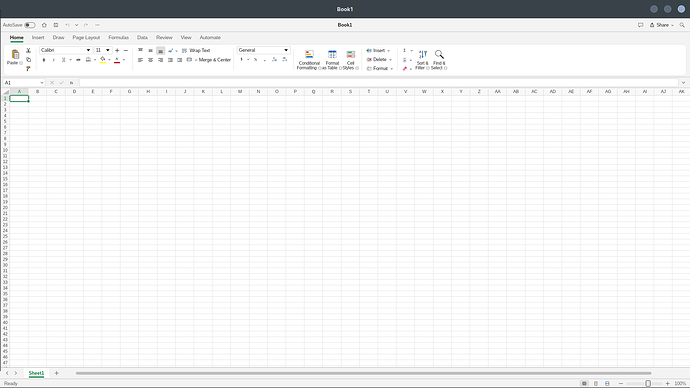
Task: Switch to the Draw tab
Action: coord(59,38)
